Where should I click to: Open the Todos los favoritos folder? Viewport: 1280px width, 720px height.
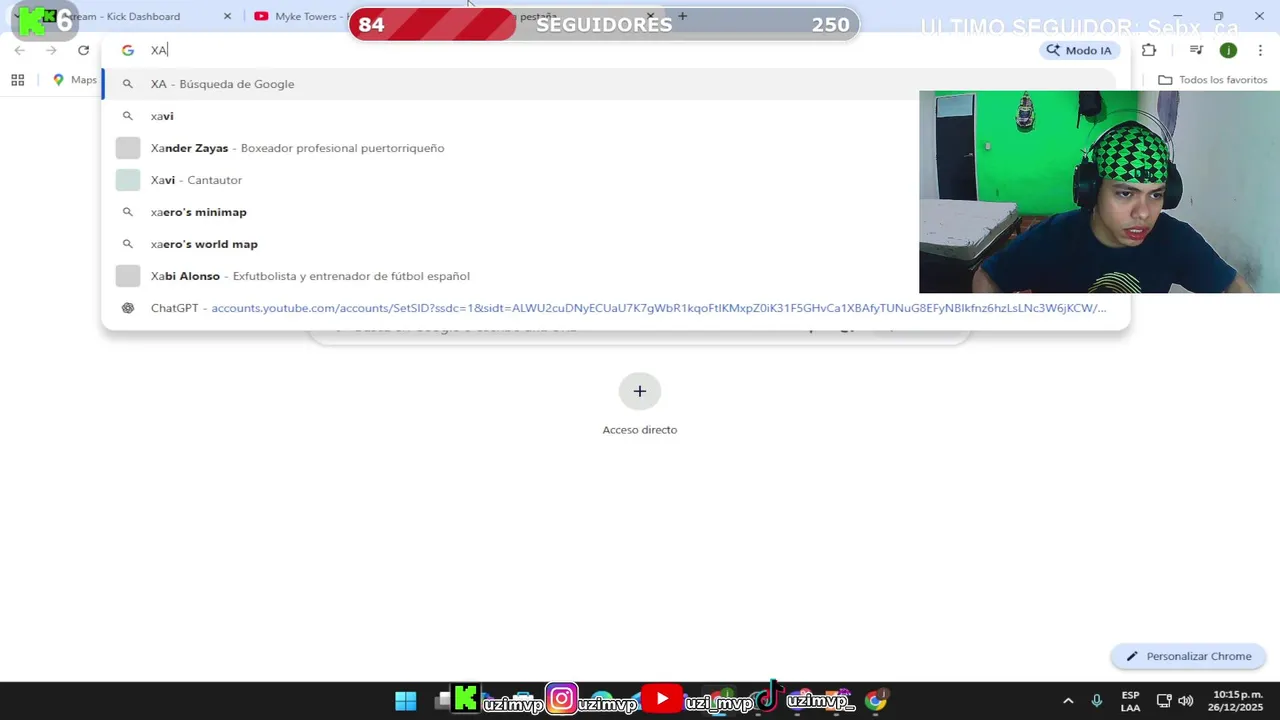[1212, 80]
